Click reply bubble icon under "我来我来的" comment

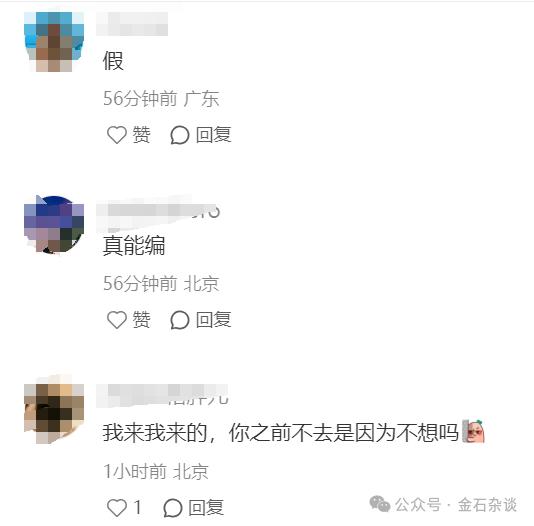(x=173, y=508)
